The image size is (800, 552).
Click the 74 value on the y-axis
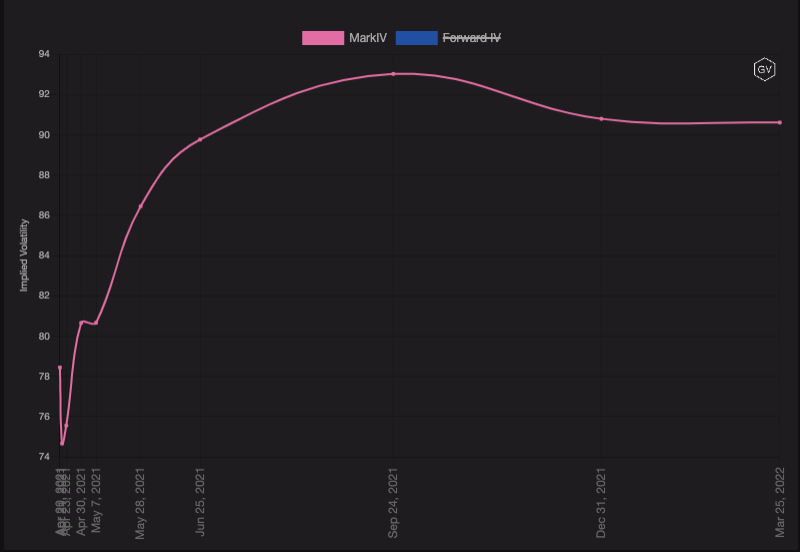tap(44, 457)
